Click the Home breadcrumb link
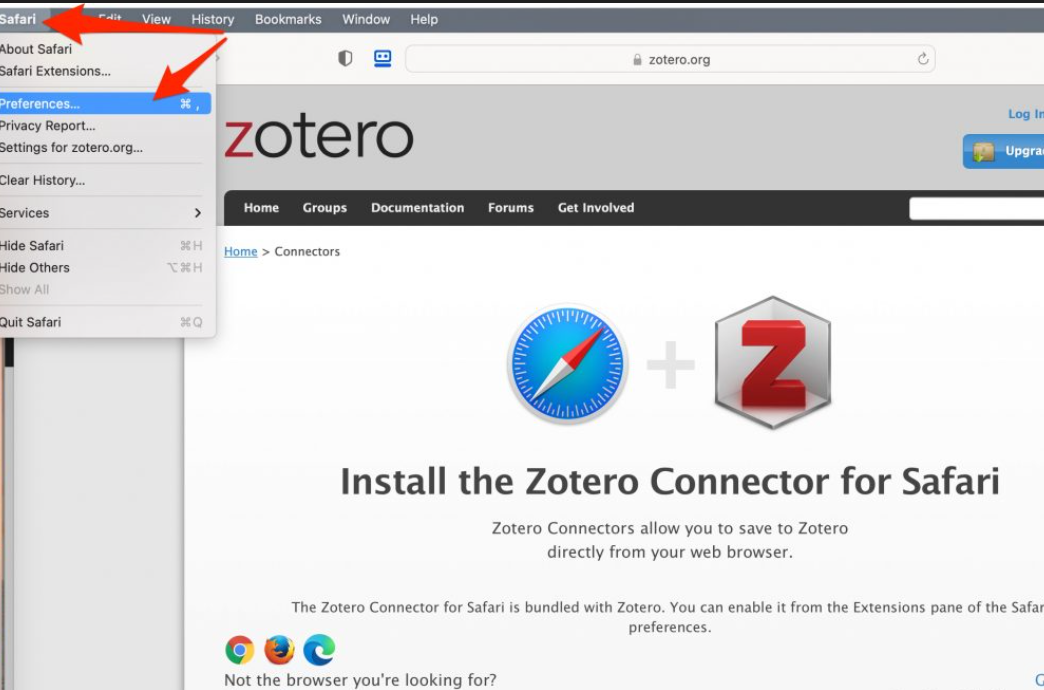This screenshot has height=690, width=1044. 240,252
